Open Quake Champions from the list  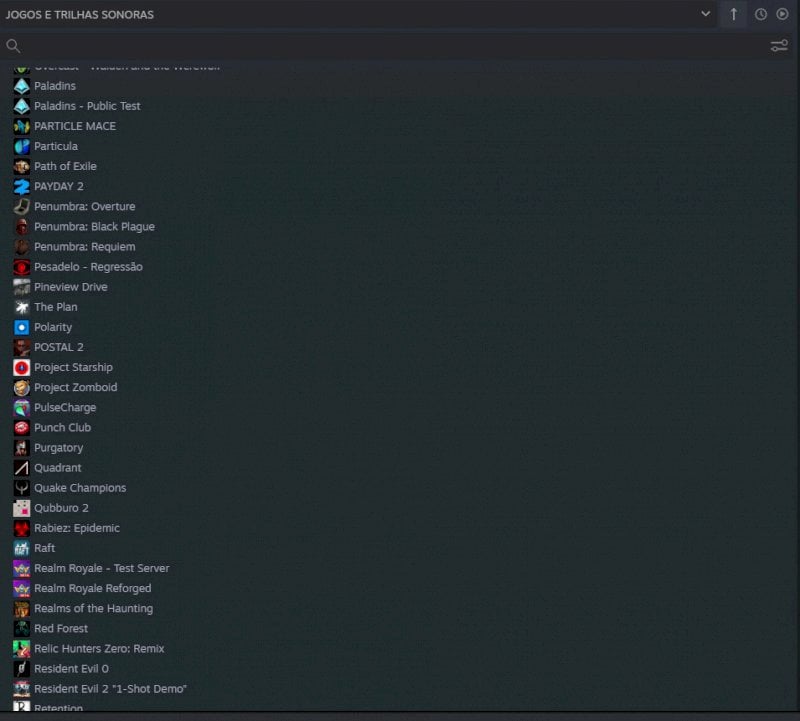(x=80, y=488)
